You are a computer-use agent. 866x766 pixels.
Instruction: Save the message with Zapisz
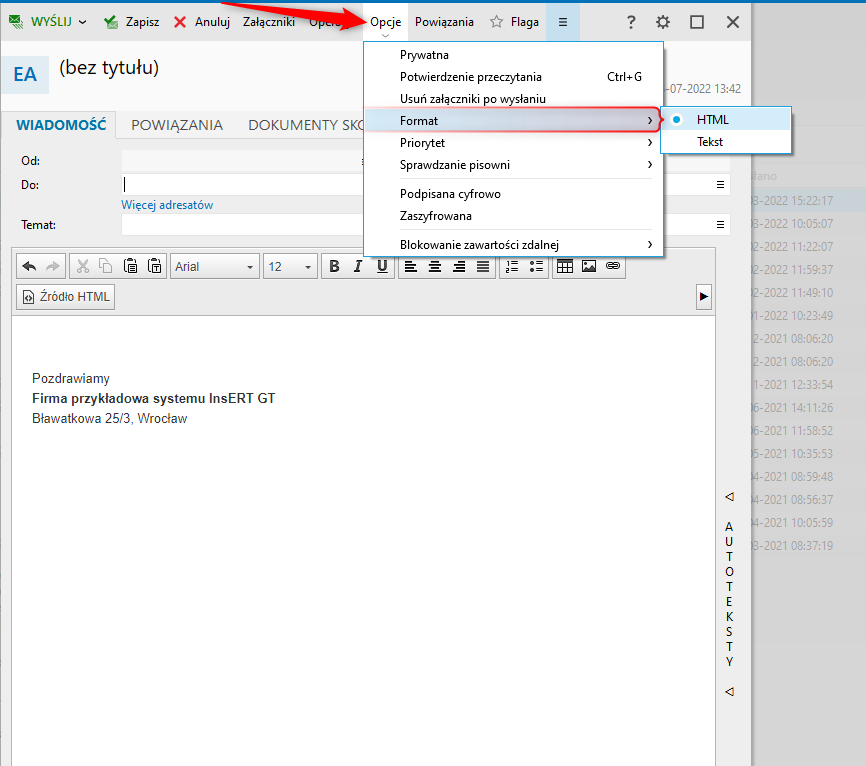(131, 22)
